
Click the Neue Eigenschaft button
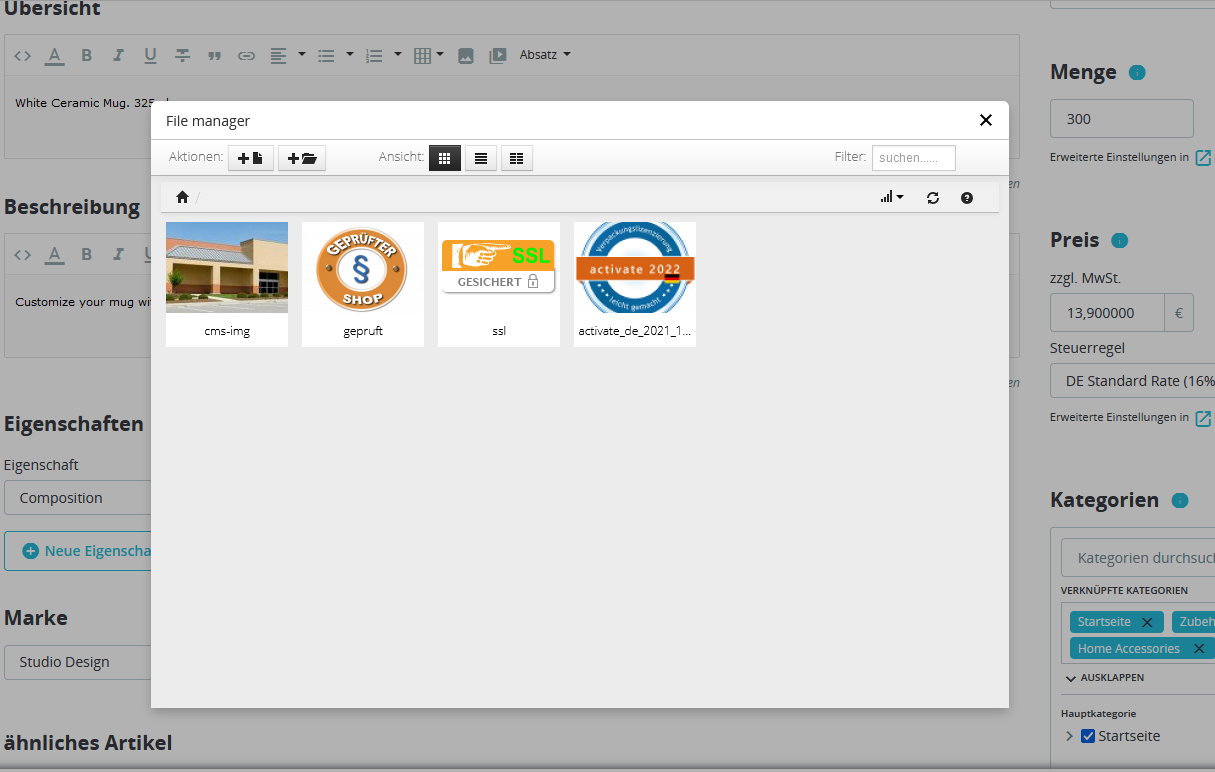(78, 551)
